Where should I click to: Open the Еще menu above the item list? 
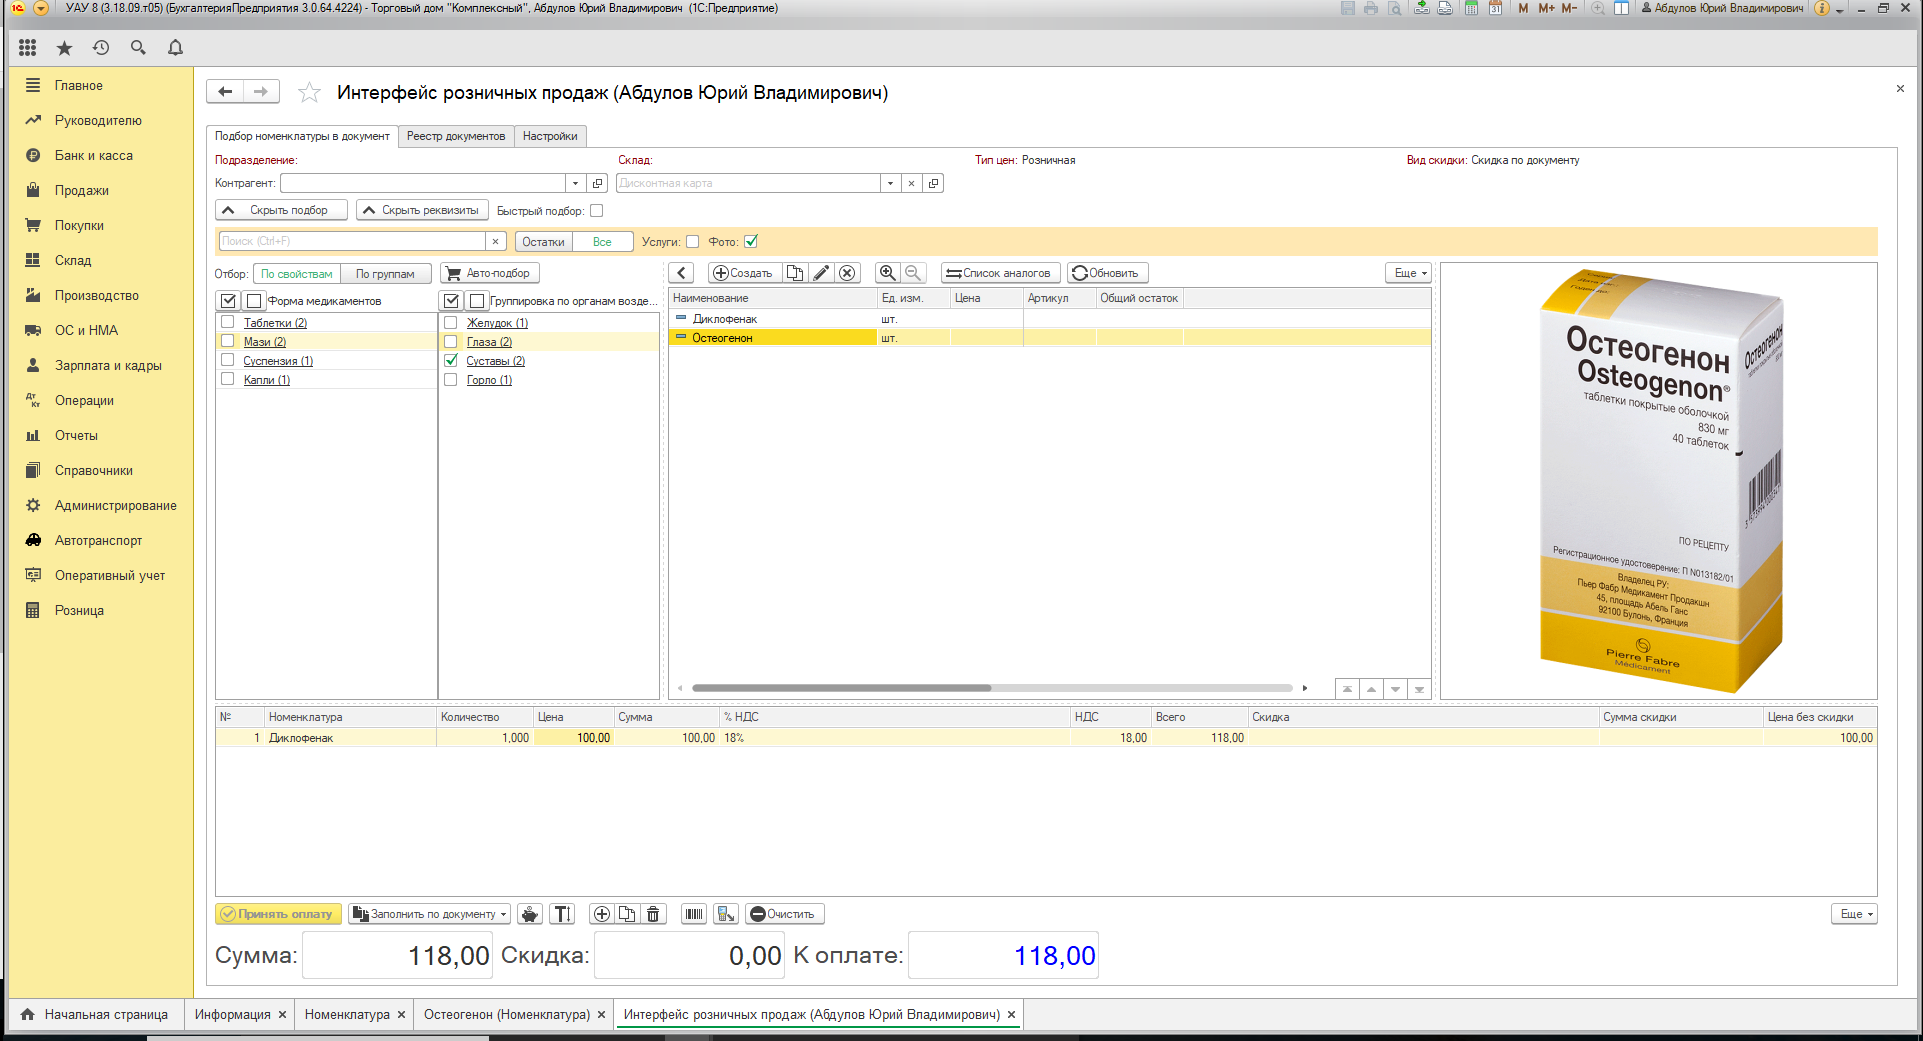1409,273
